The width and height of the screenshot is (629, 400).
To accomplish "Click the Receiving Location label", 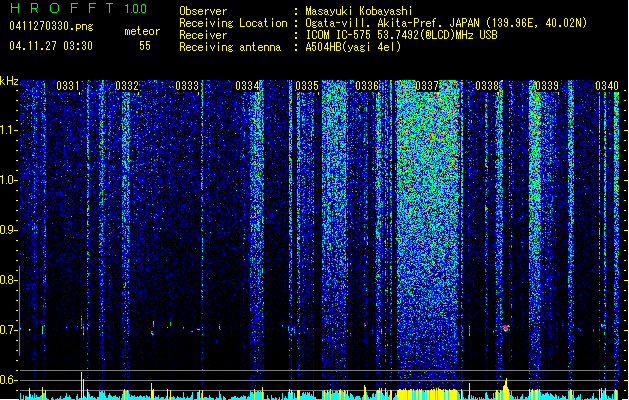I will (x=233, y=23).
